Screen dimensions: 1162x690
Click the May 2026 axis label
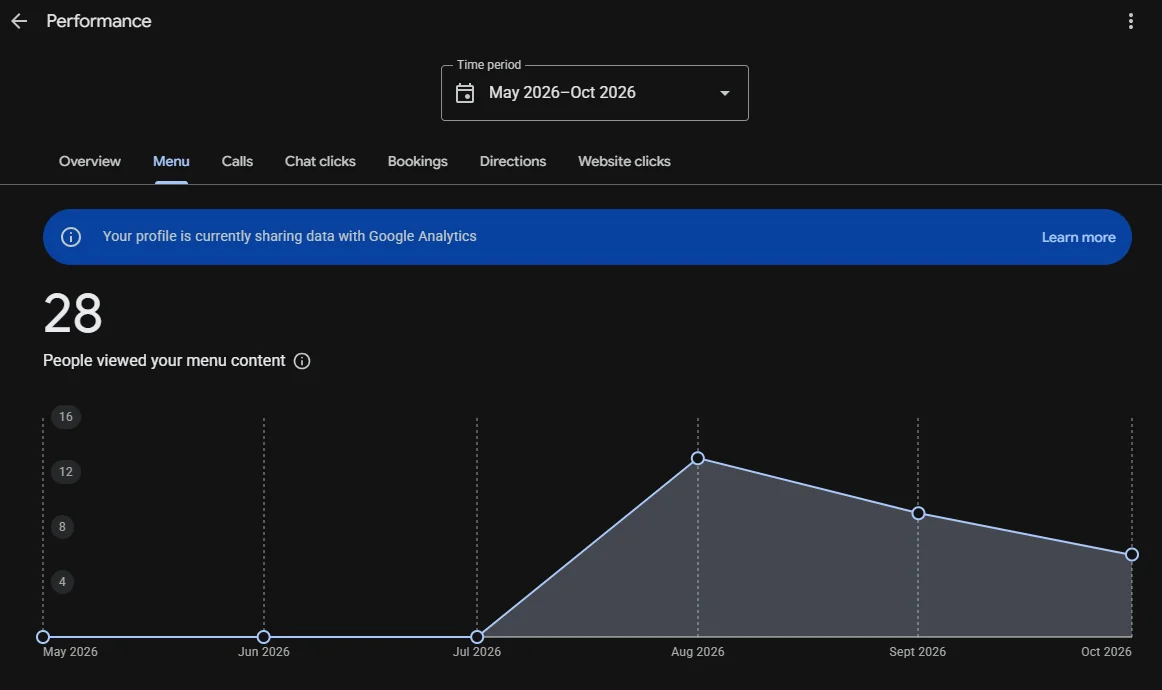pyautogui.click(x=70, y=651)
